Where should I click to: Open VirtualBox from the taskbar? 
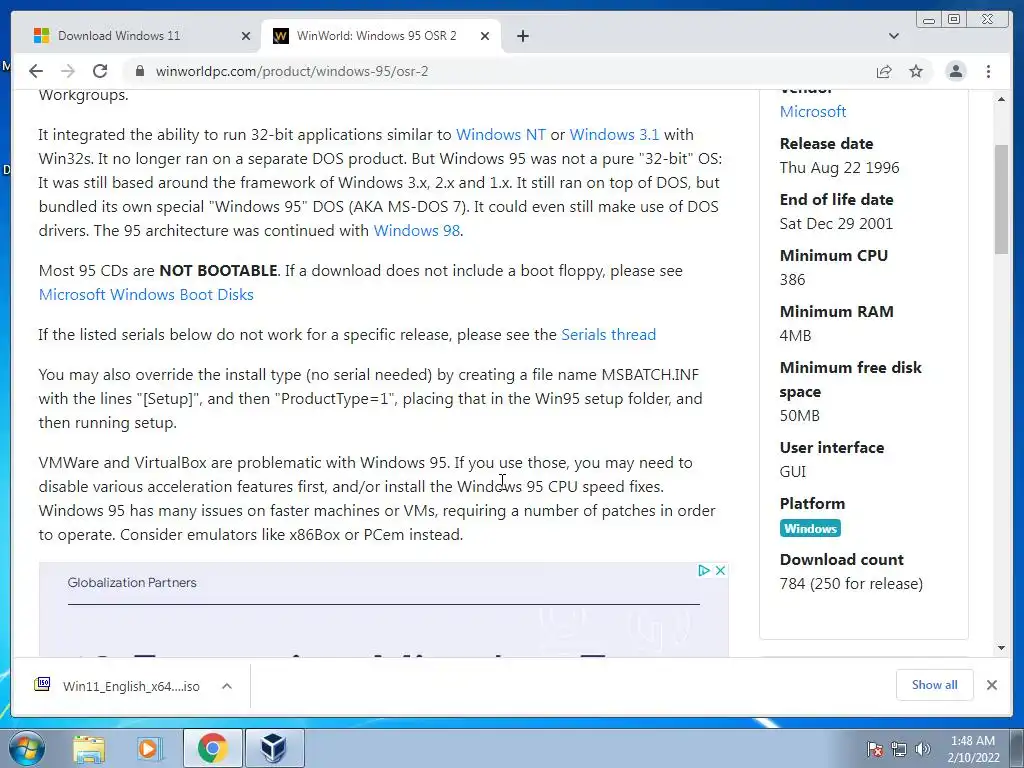point(274,748)
